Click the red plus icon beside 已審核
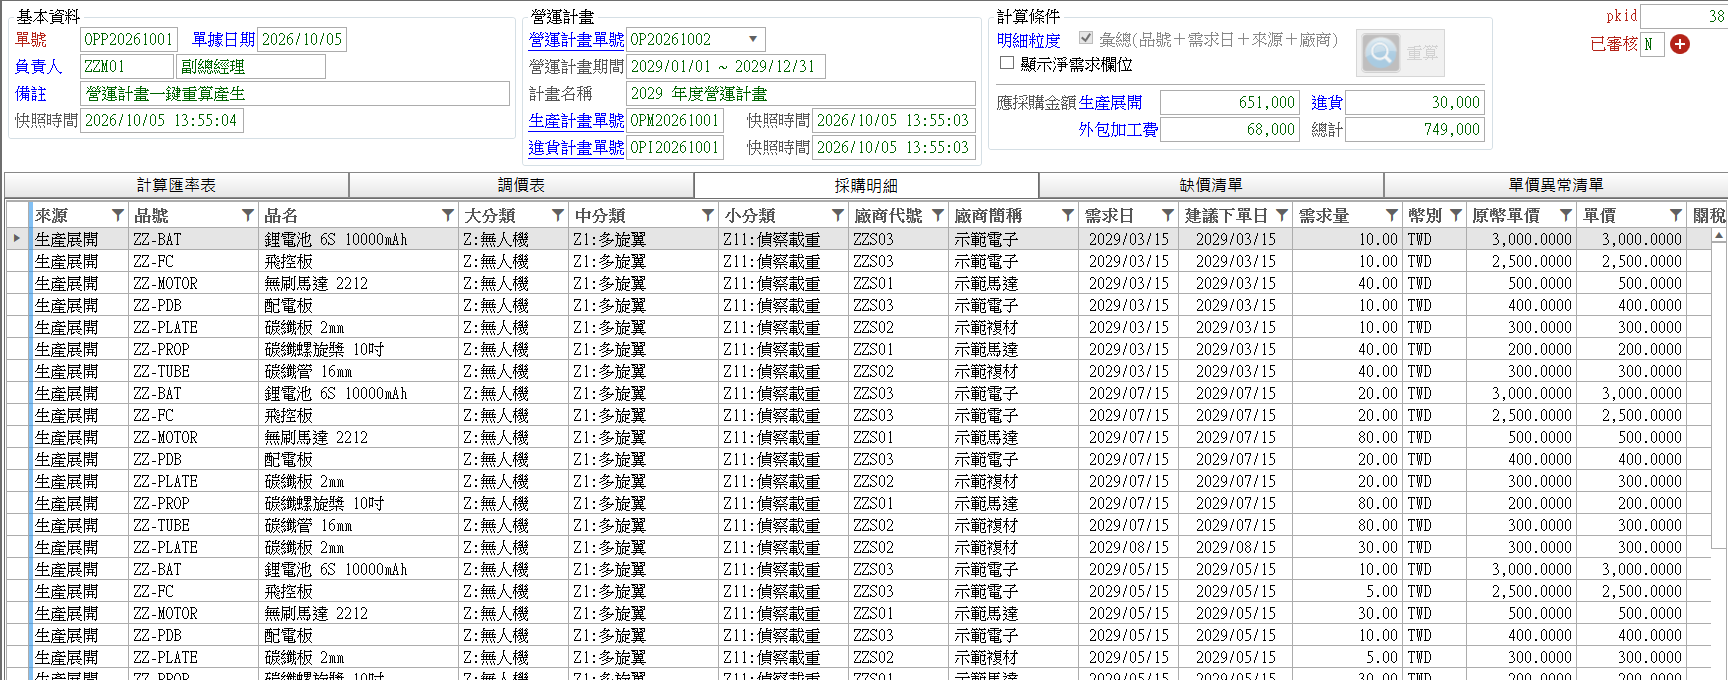The width and height of the screenshot is (1728, 680). [1680, 44]
